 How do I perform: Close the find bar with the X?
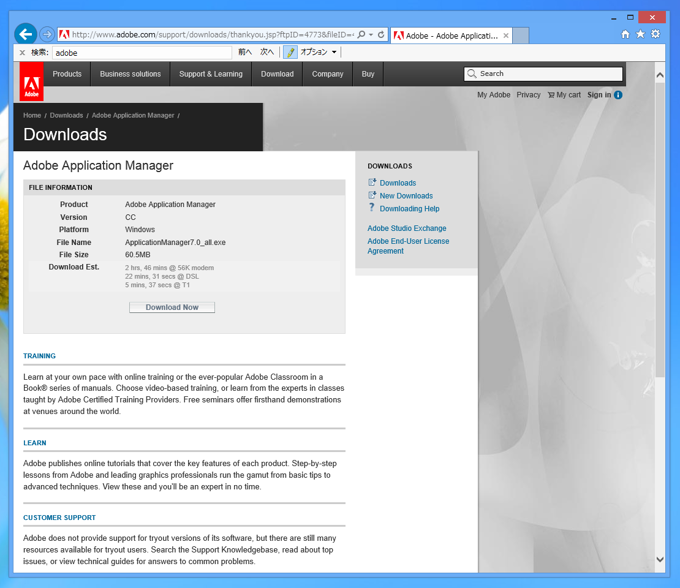22,52
